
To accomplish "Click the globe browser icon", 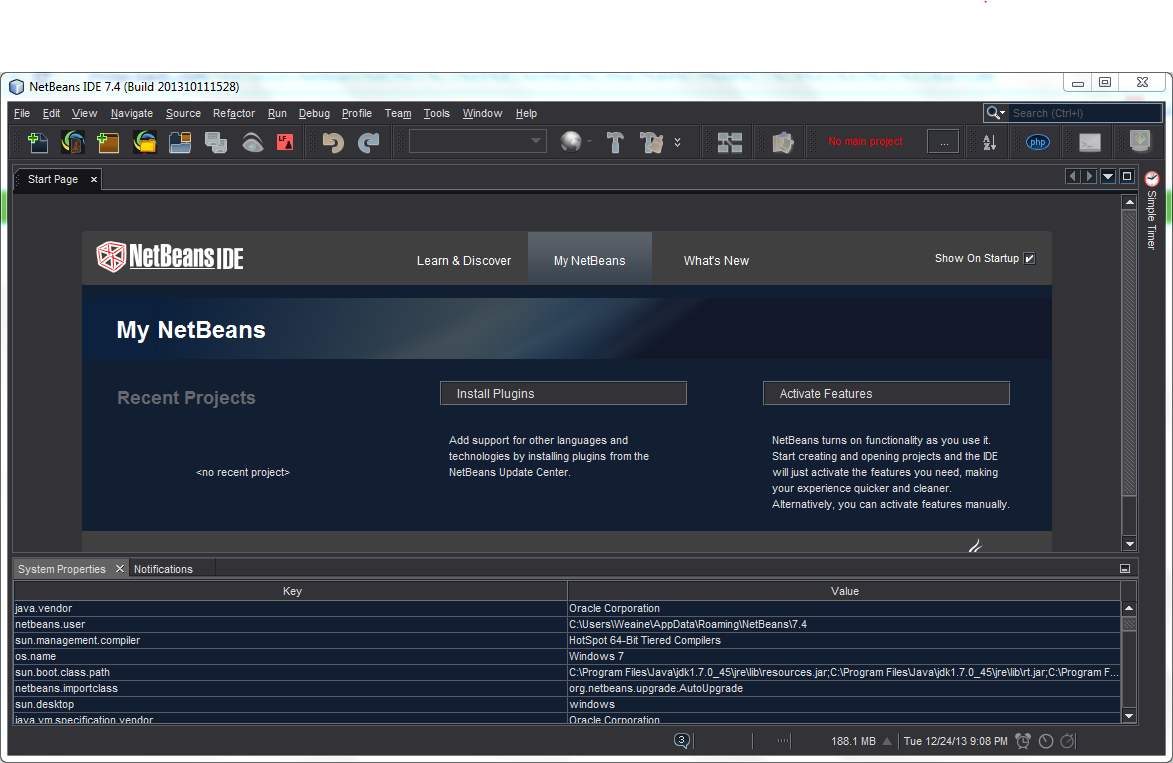I will (571, 141).
